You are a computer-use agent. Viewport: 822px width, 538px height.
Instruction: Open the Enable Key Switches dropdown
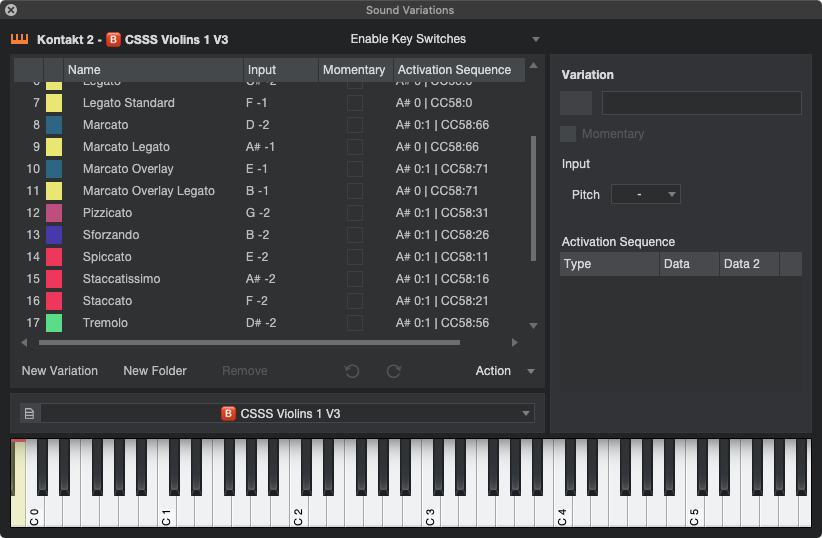pos(445,39)
